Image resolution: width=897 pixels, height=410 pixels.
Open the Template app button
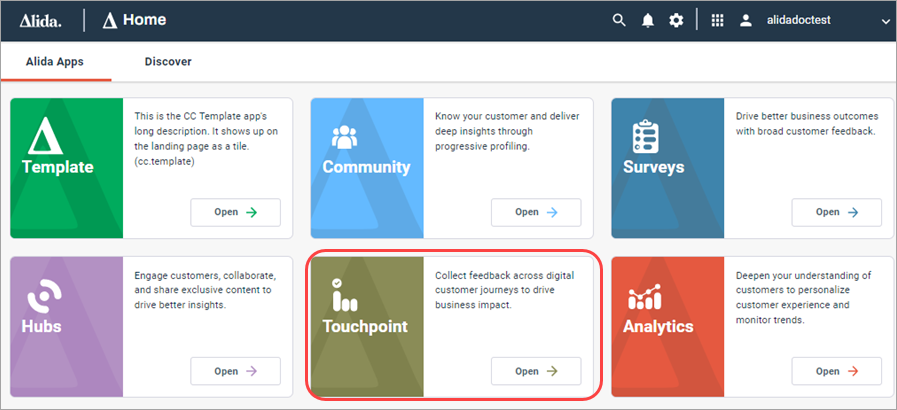pos(236,212)
